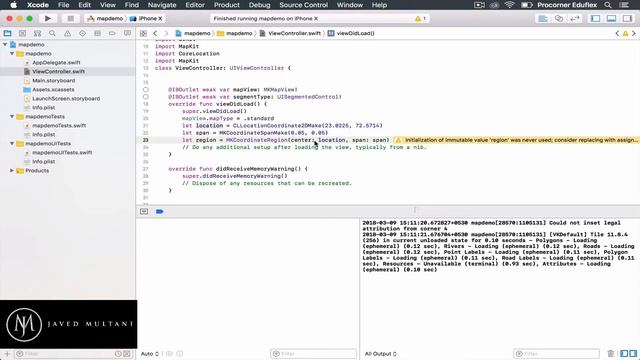This screenshot has width=640, height=360.
Task: Open the Report navigator
Action: pos(127,33)
